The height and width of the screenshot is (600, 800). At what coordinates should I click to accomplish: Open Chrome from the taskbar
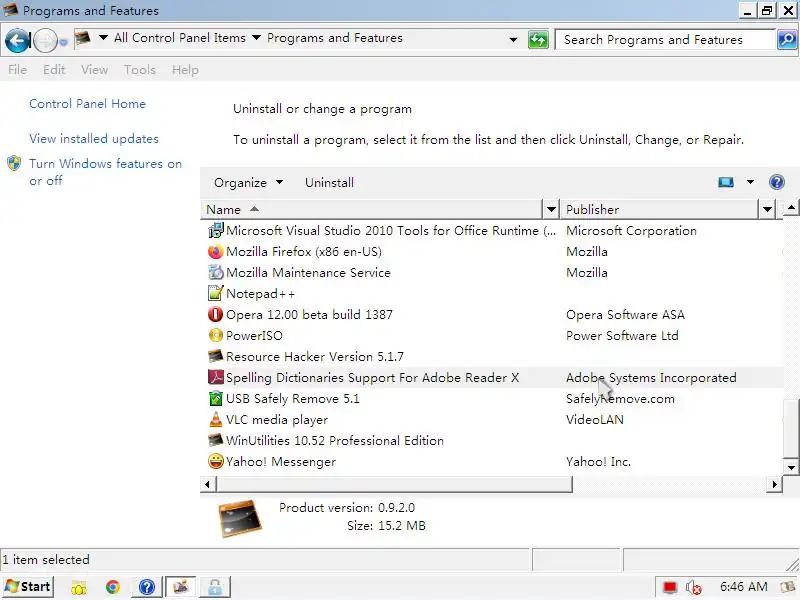tap(113, 587)
